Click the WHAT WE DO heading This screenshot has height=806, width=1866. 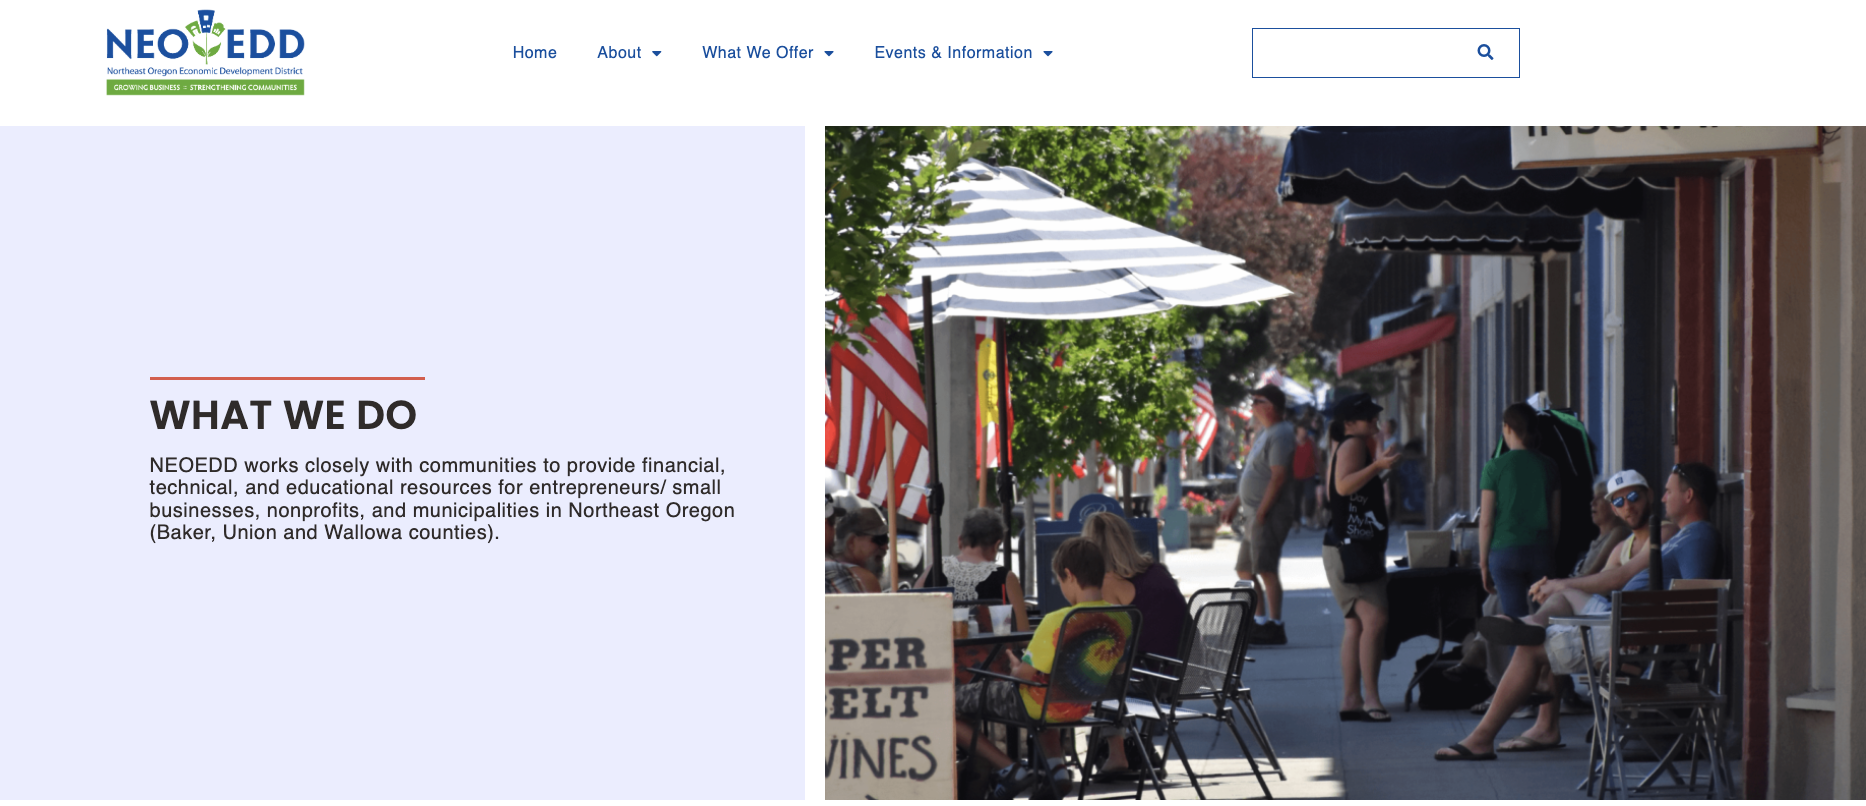coord(283,415)
